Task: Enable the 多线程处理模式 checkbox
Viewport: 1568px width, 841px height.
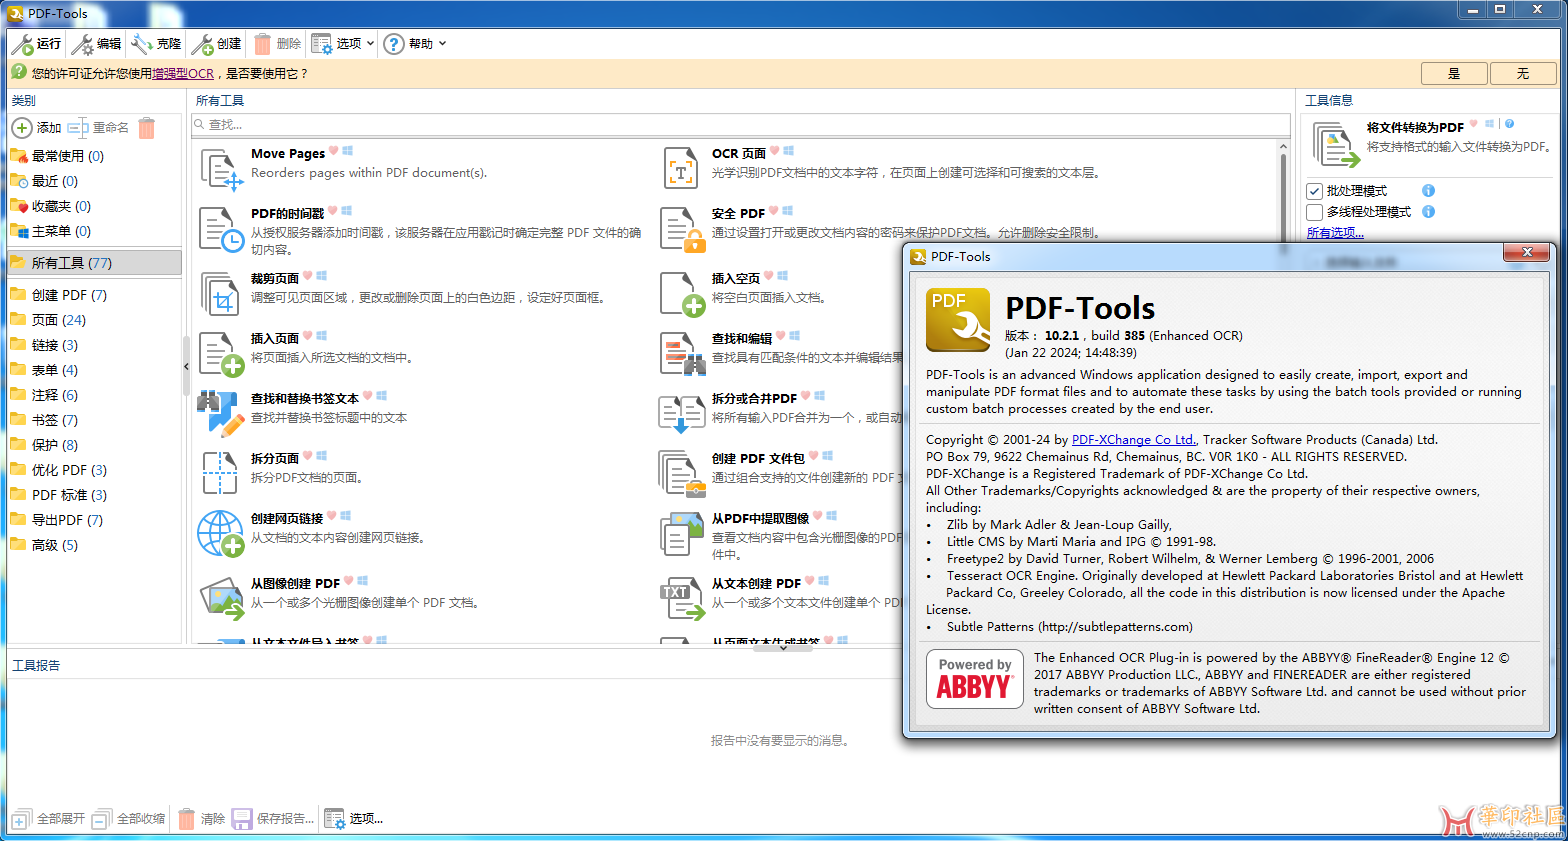Action: (1314, 212)
